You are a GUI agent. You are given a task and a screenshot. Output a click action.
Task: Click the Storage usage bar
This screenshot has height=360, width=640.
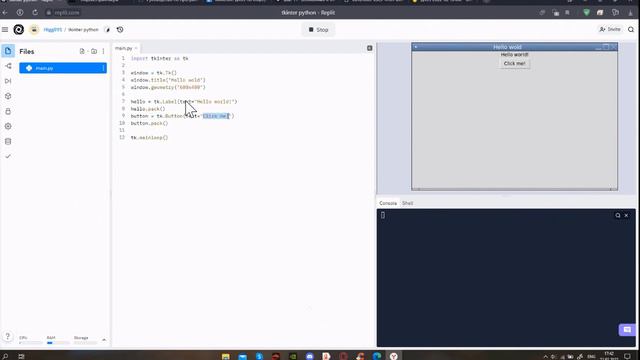(x=85, y=343)
